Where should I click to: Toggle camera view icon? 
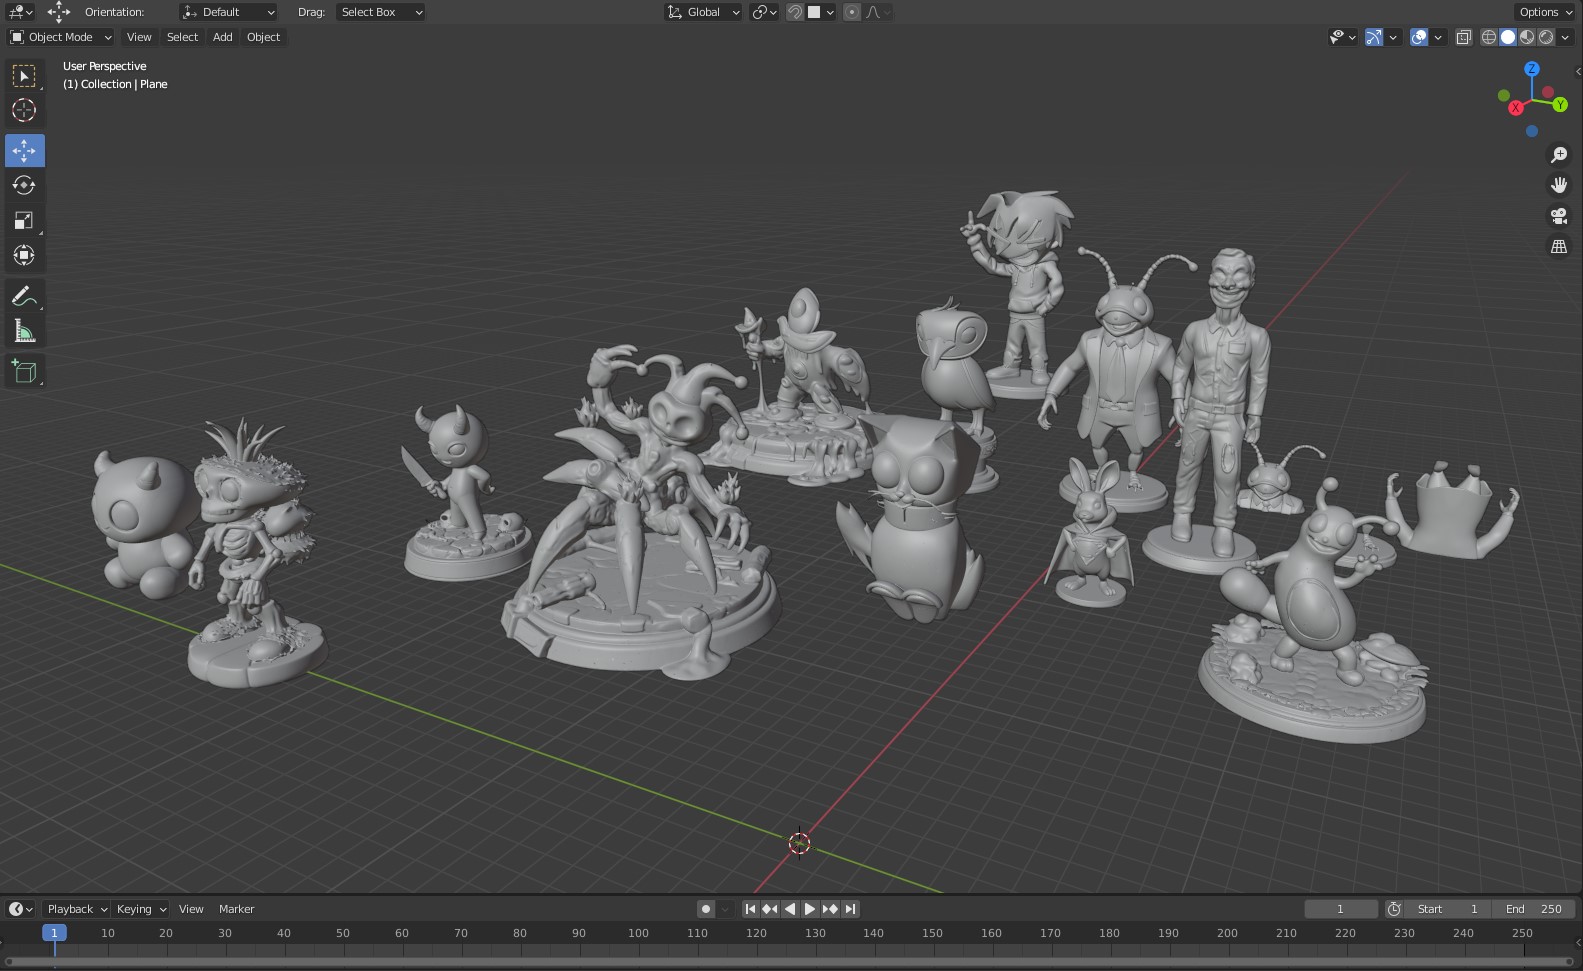(x=1558, y=216)
